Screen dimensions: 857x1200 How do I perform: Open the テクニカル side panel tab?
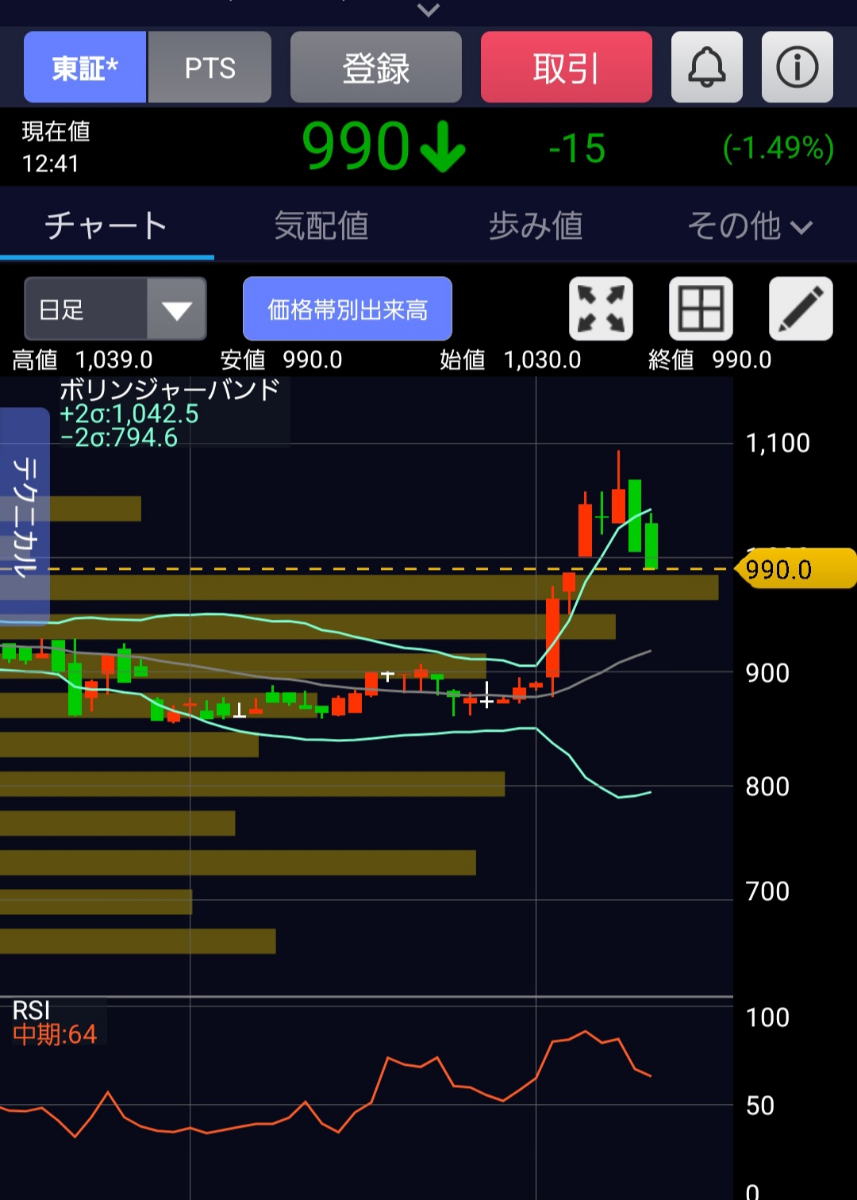click(x=24, y=516)
